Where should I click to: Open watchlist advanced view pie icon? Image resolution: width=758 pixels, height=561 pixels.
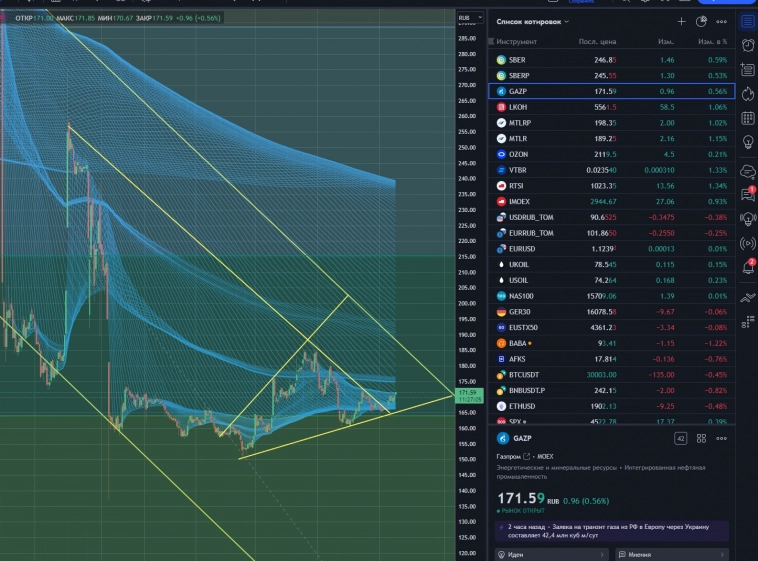(x=702, y=21)
